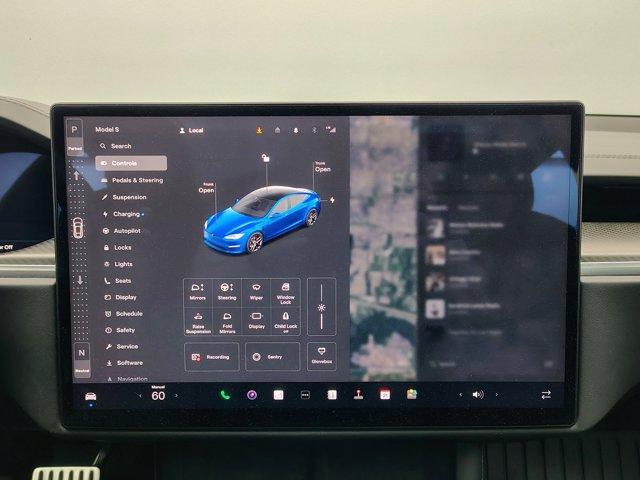Tap the Wiper control
640x480 pixels.
click(x=256, y=292)
